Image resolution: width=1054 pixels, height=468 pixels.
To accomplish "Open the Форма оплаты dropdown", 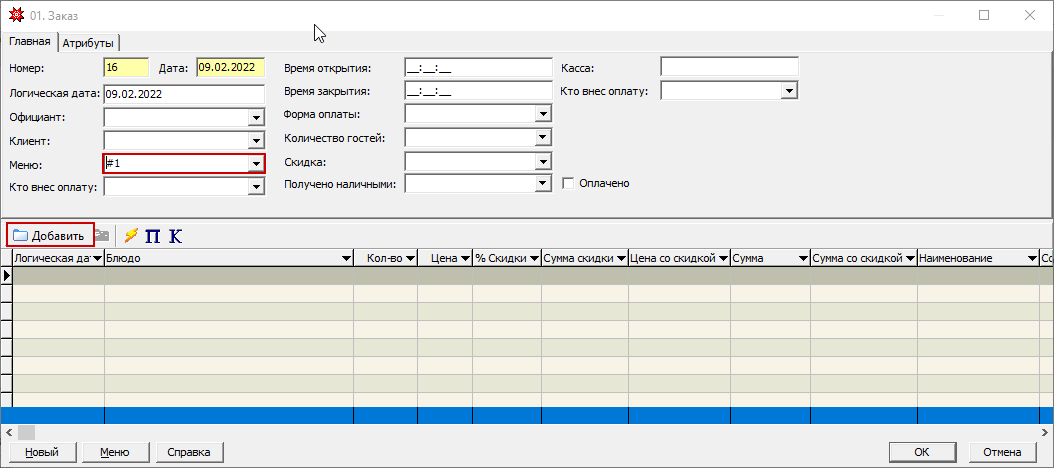I will pyautogui.click(x=543, y=114).
